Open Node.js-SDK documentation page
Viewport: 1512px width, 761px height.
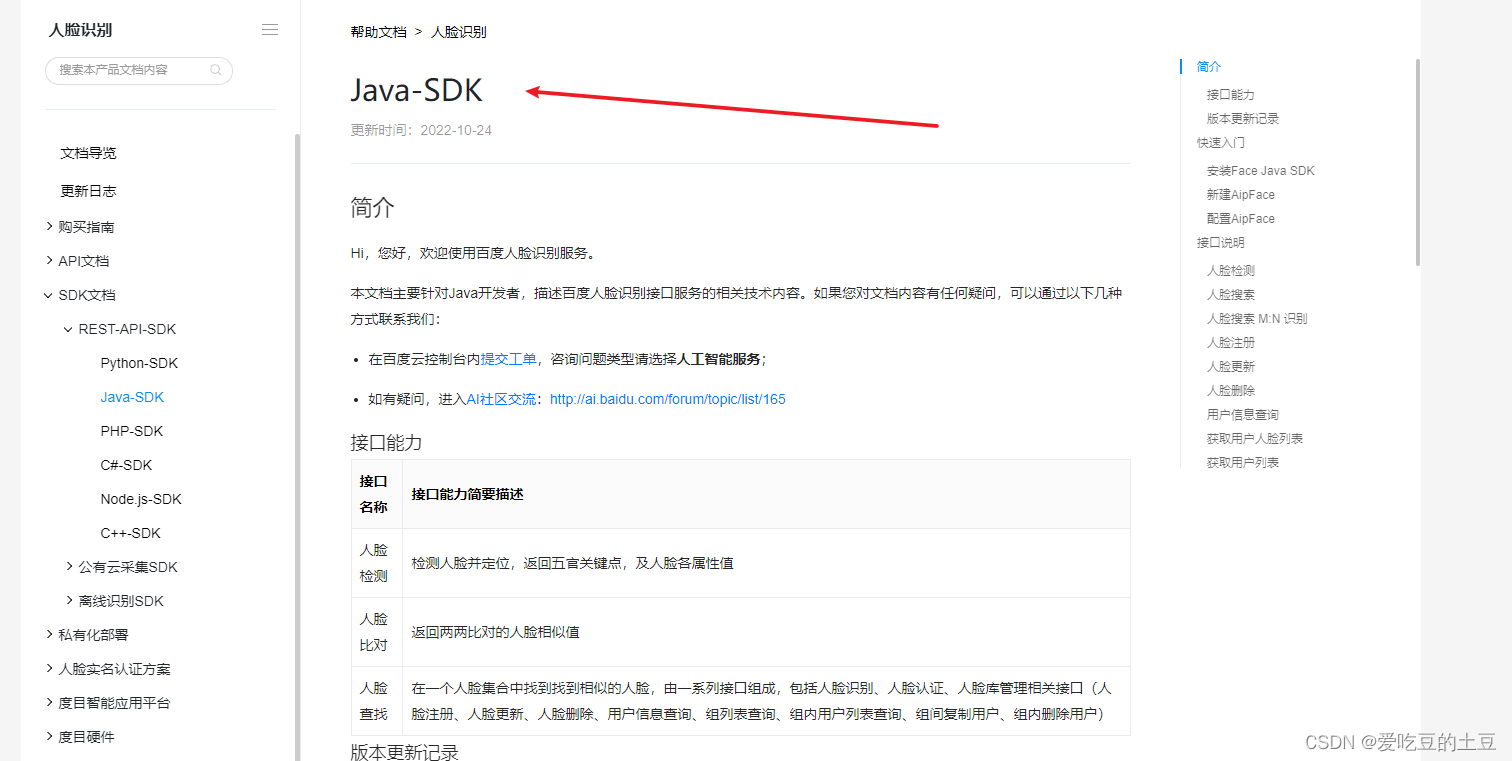pos(141,499)
